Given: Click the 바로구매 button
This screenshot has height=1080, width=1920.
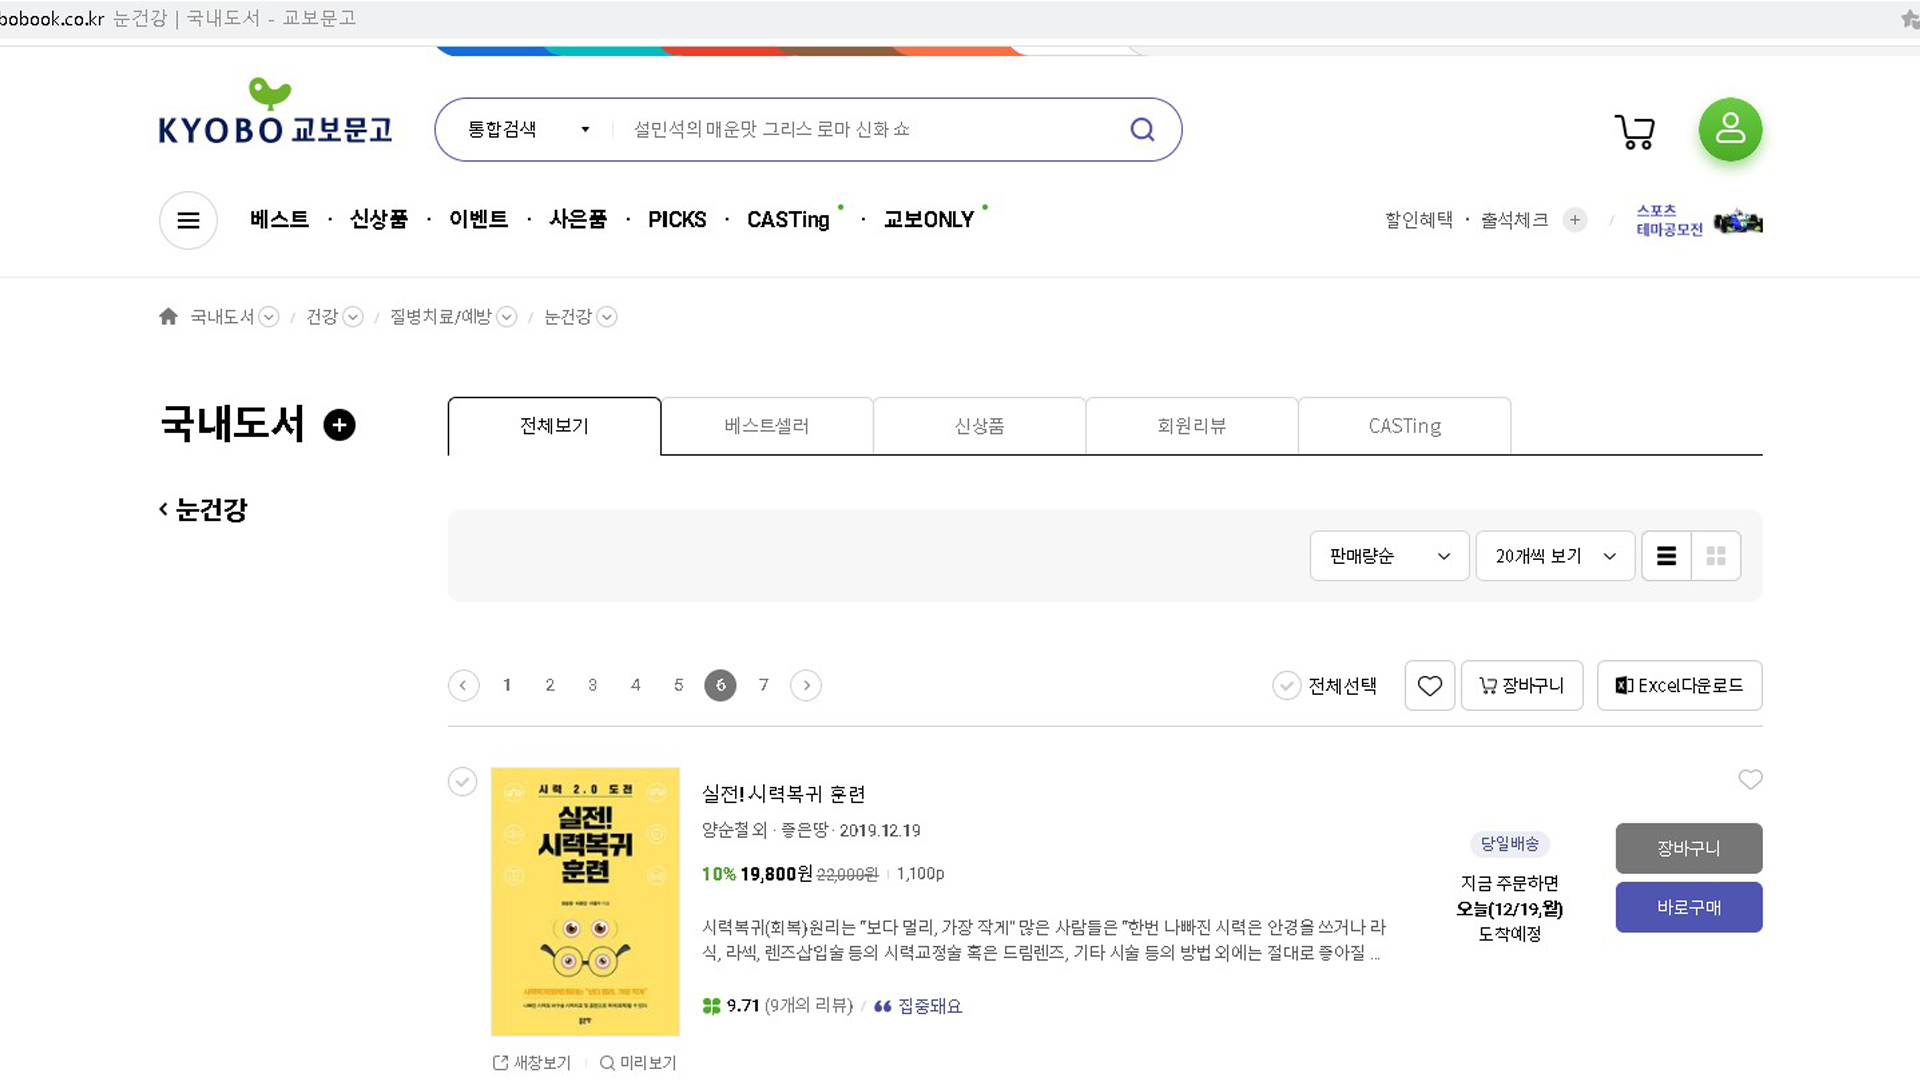Looking at the screenshot, I should [x=1688, y=908].
